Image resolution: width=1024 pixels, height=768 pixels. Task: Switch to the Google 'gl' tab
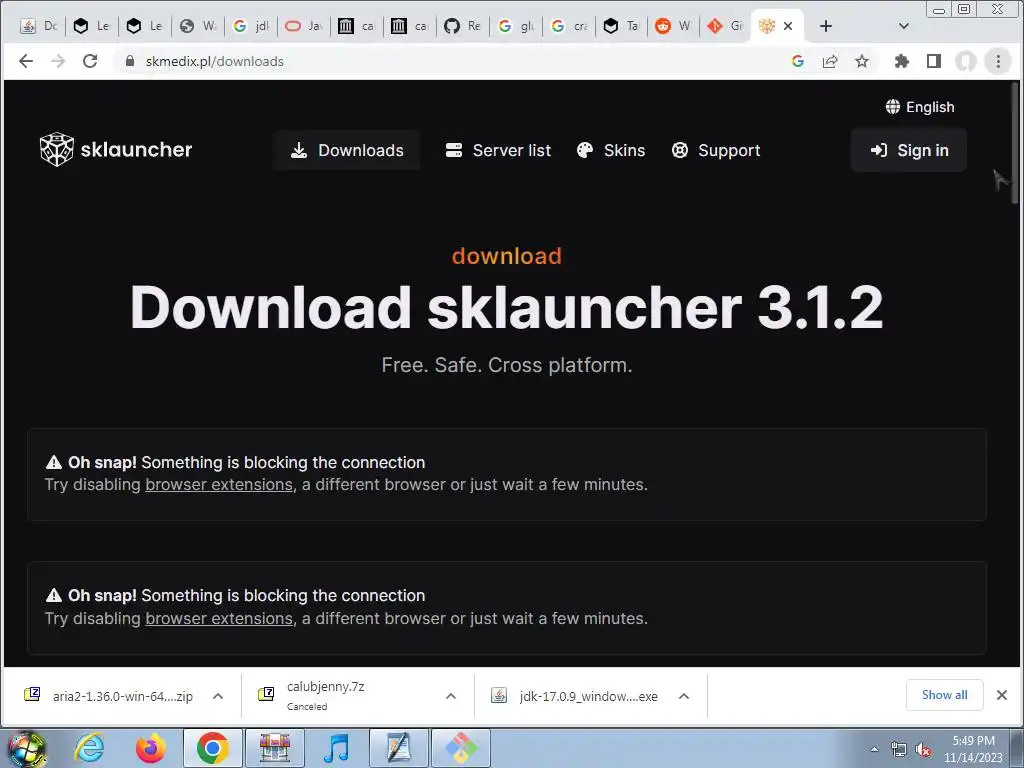516,26
